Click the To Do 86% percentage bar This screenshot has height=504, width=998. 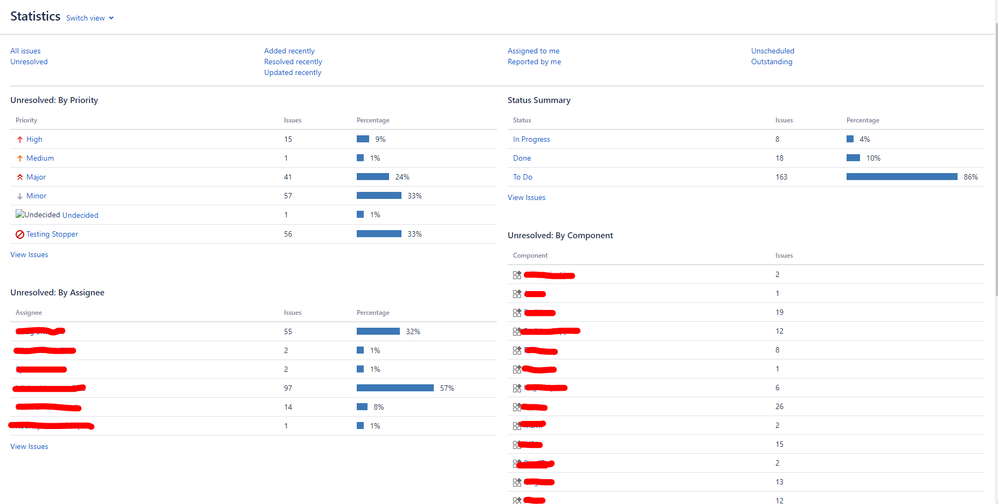tap(902, 177)
